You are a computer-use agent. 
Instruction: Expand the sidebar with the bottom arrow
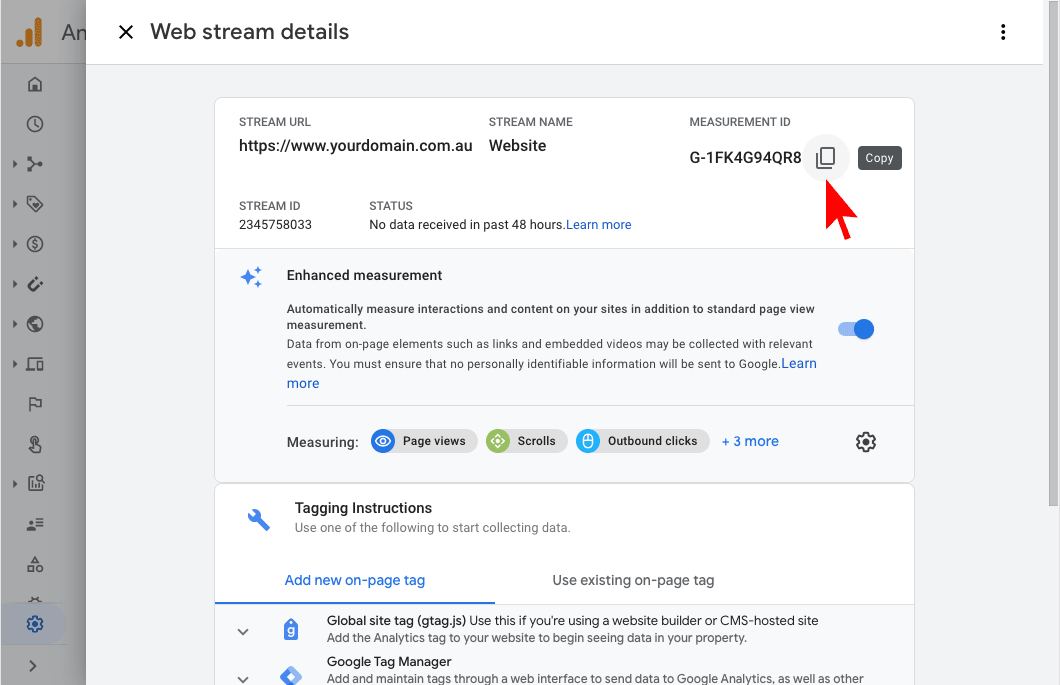[x=33, y=666]
